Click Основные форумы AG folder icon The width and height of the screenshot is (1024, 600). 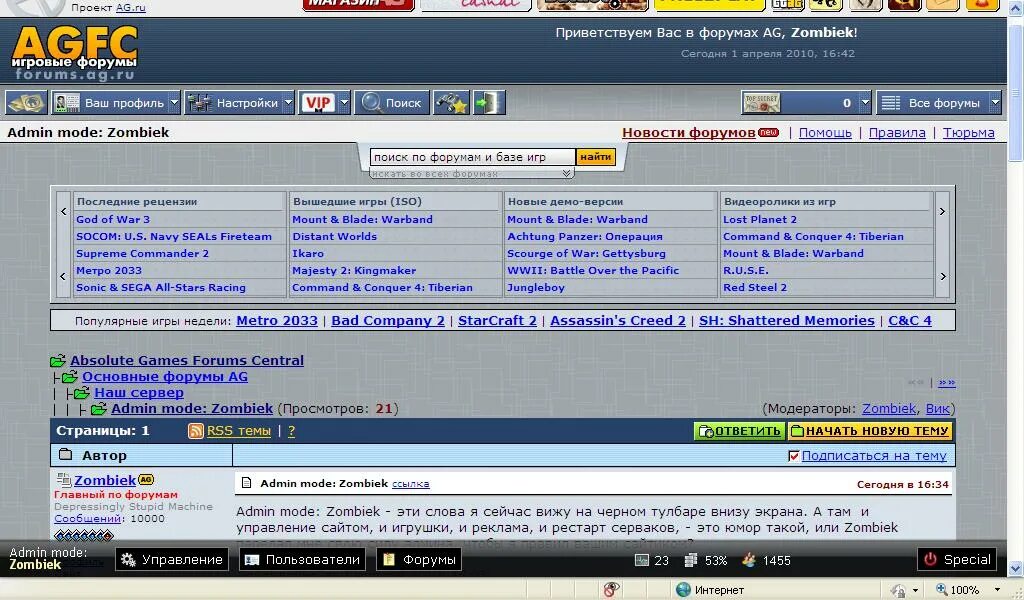coord(70,377)
